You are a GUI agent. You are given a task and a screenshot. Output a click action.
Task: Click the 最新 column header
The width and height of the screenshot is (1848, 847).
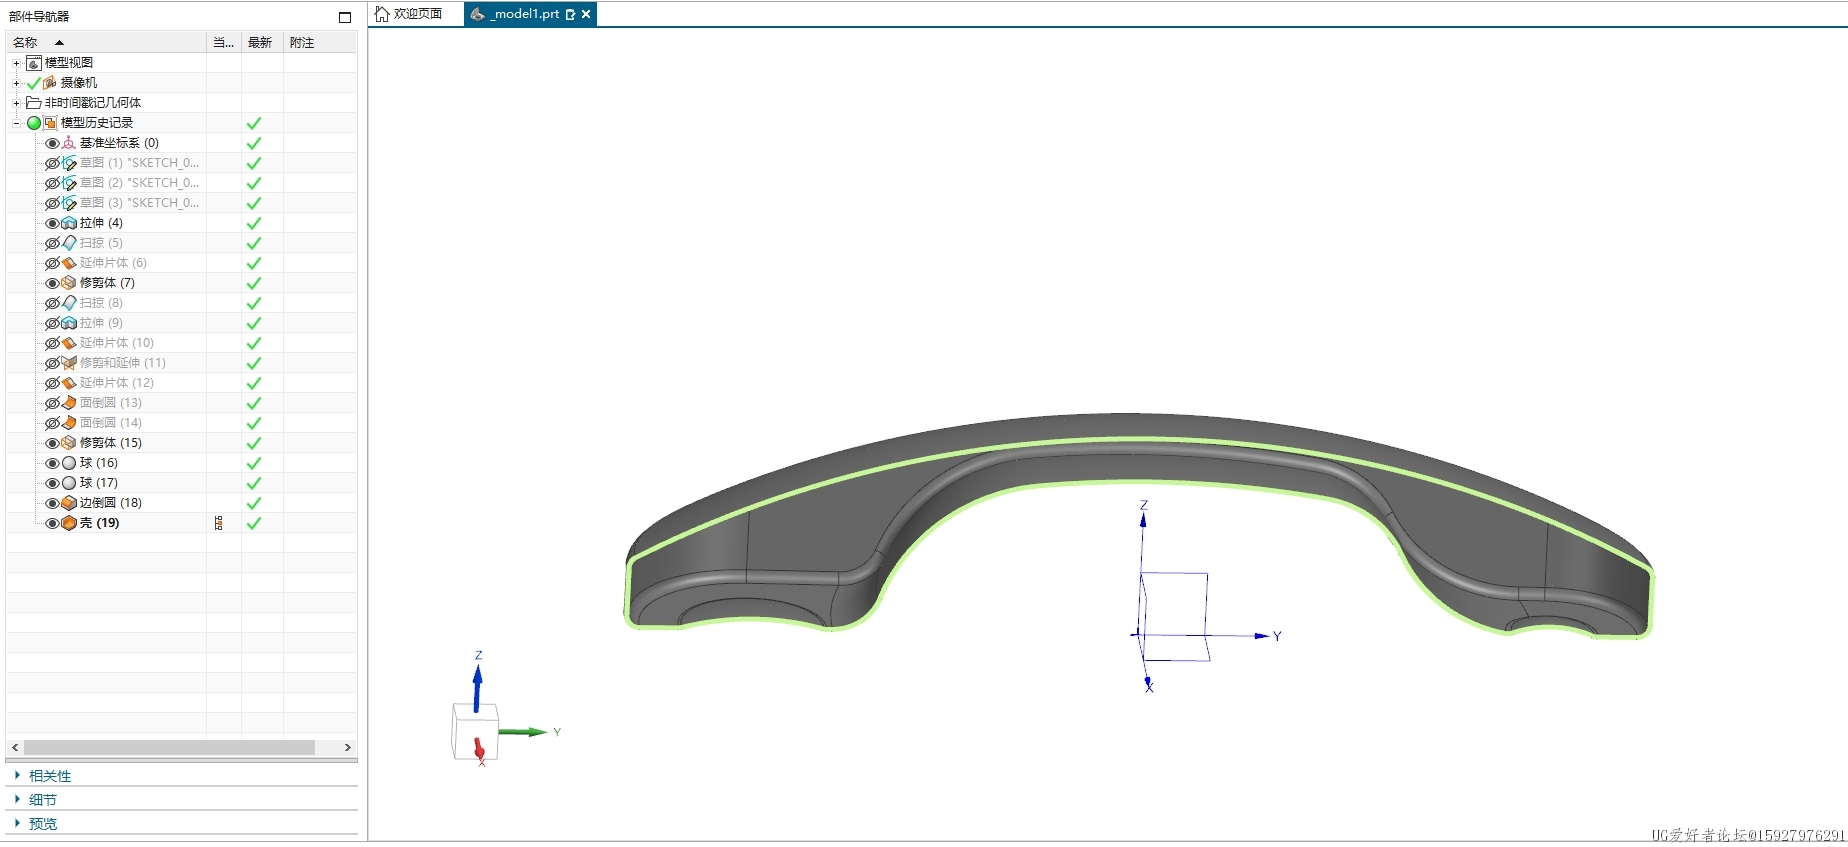click(261, 42)
